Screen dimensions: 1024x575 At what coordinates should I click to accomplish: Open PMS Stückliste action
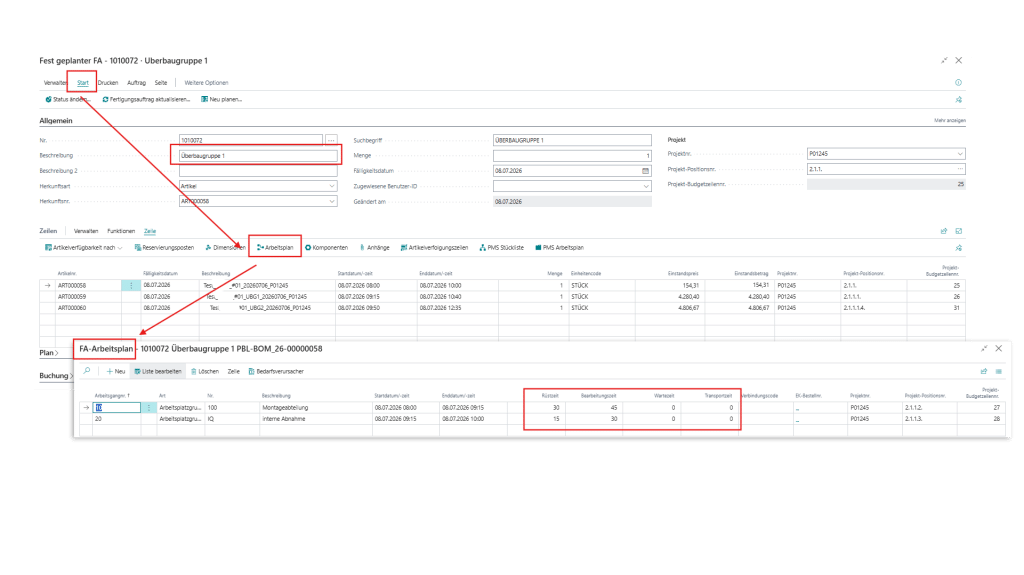pyautogui.click(x=502, y=248)
